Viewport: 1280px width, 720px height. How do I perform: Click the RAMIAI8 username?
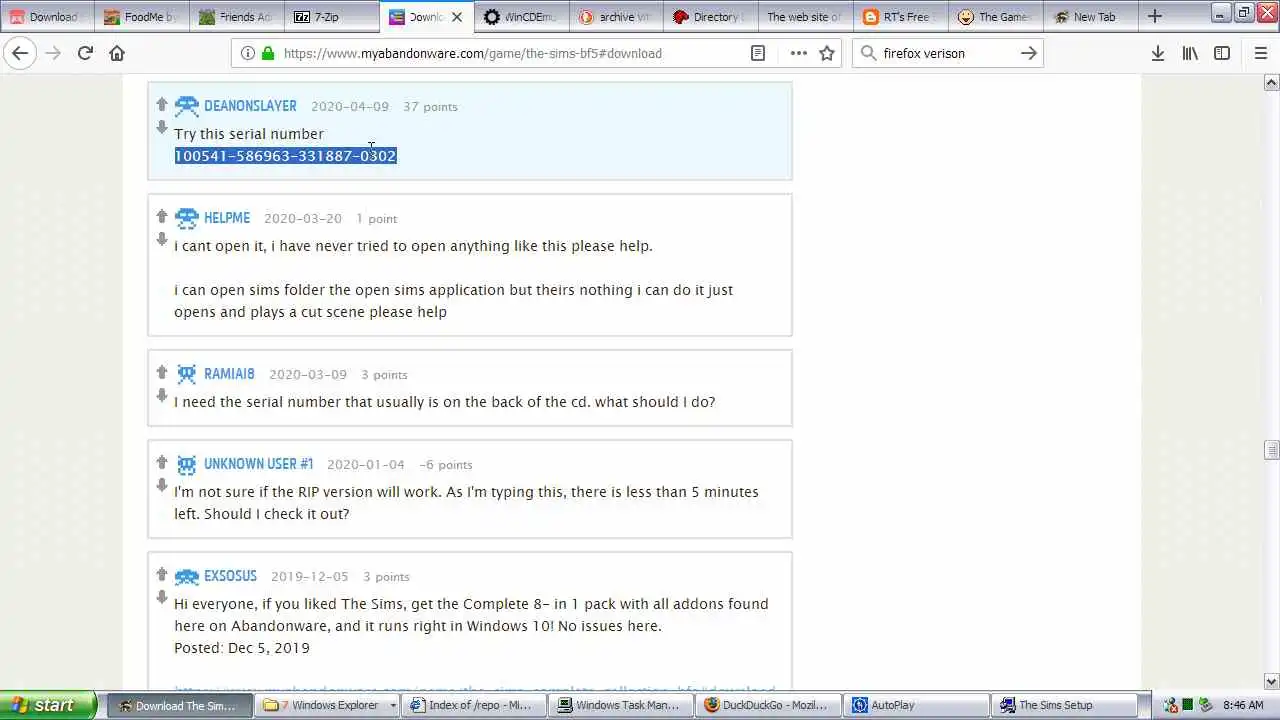click(x=229, y=374)
